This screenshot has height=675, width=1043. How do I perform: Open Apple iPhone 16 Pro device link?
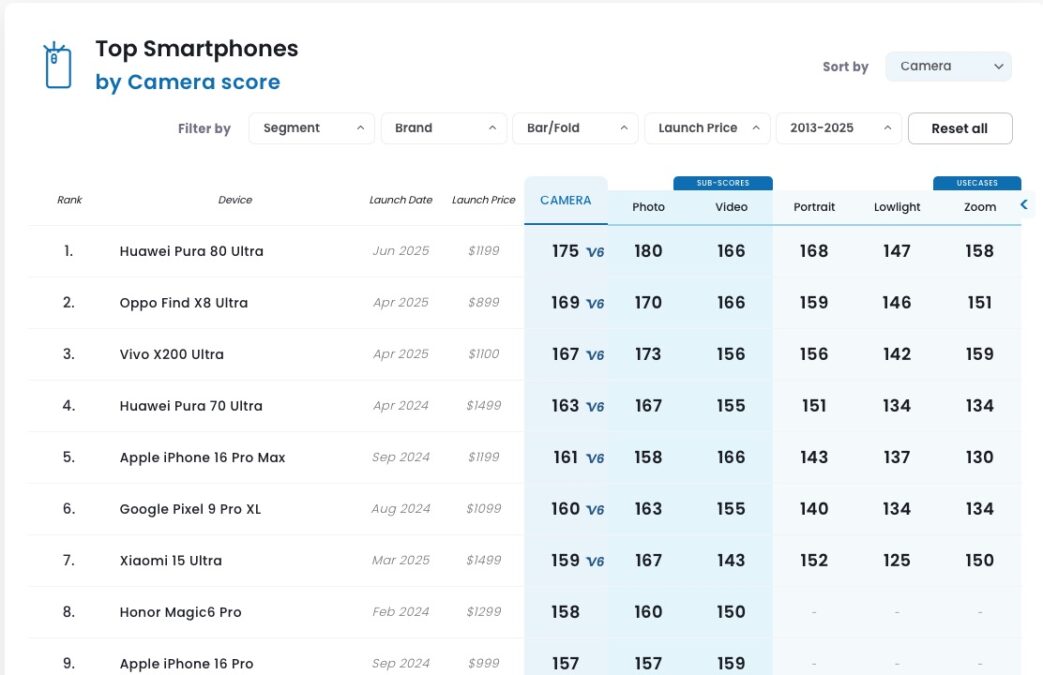point(186,664)
